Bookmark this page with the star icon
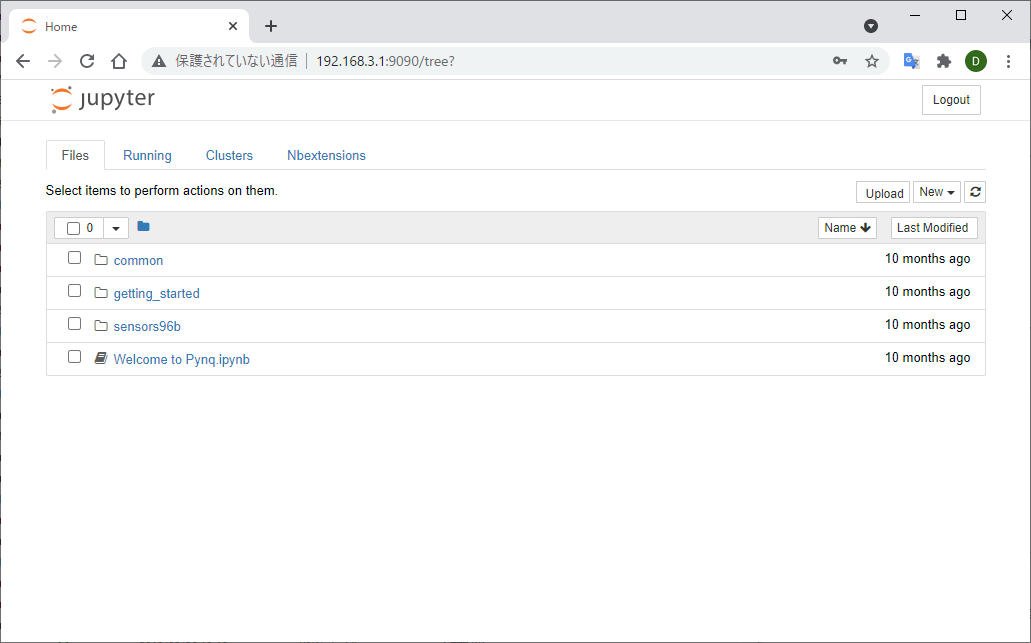The image size is (1031, 643). coord(872,61)
